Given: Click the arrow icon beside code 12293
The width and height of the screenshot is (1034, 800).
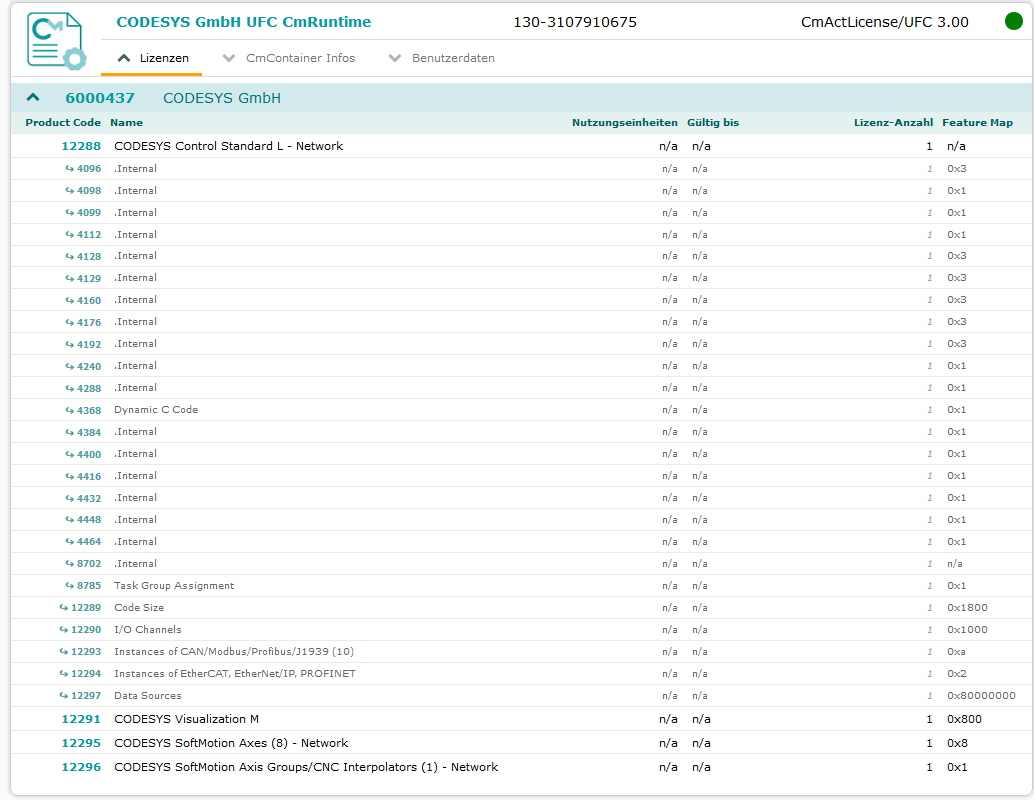Looking at the screenshot, I should 64,652.
